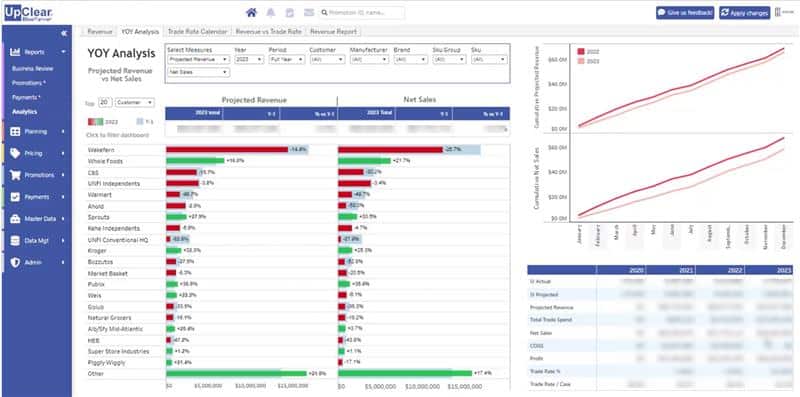Expand the Payments menu arrow

pyautogui.click(x=63, y=197)
